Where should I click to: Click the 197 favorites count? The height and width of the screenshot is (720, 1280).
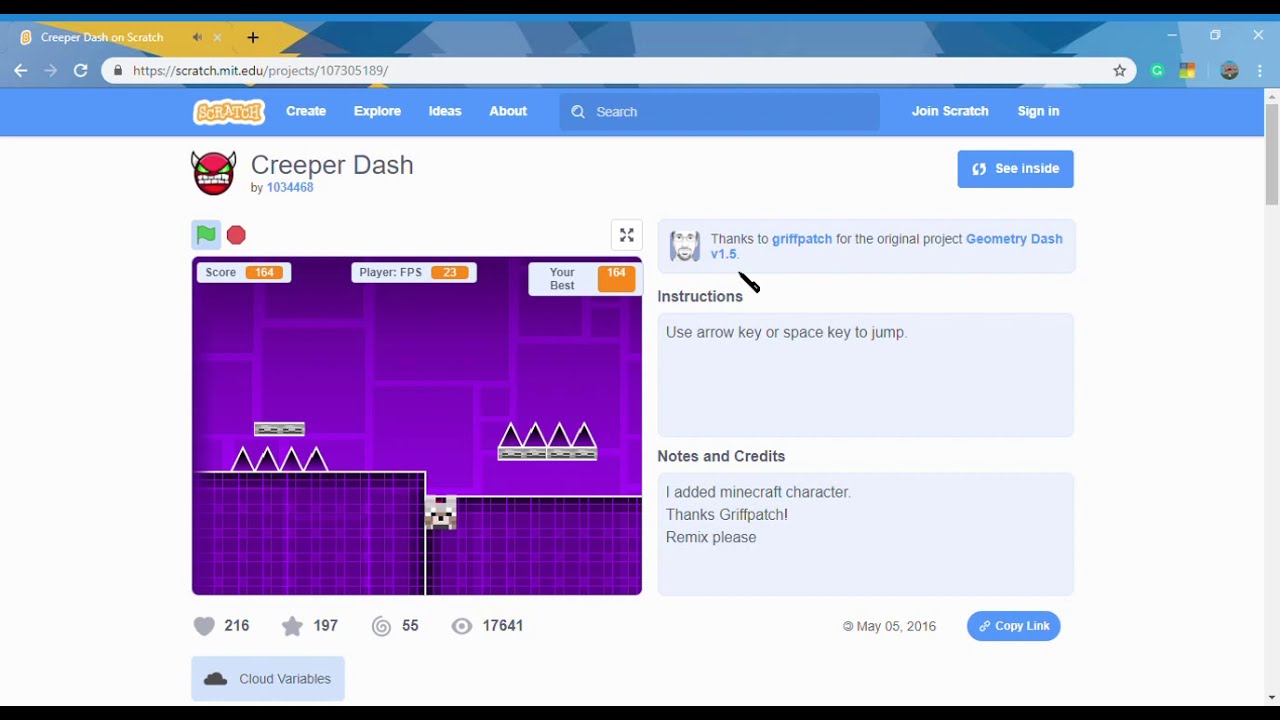tap(326, 626)
